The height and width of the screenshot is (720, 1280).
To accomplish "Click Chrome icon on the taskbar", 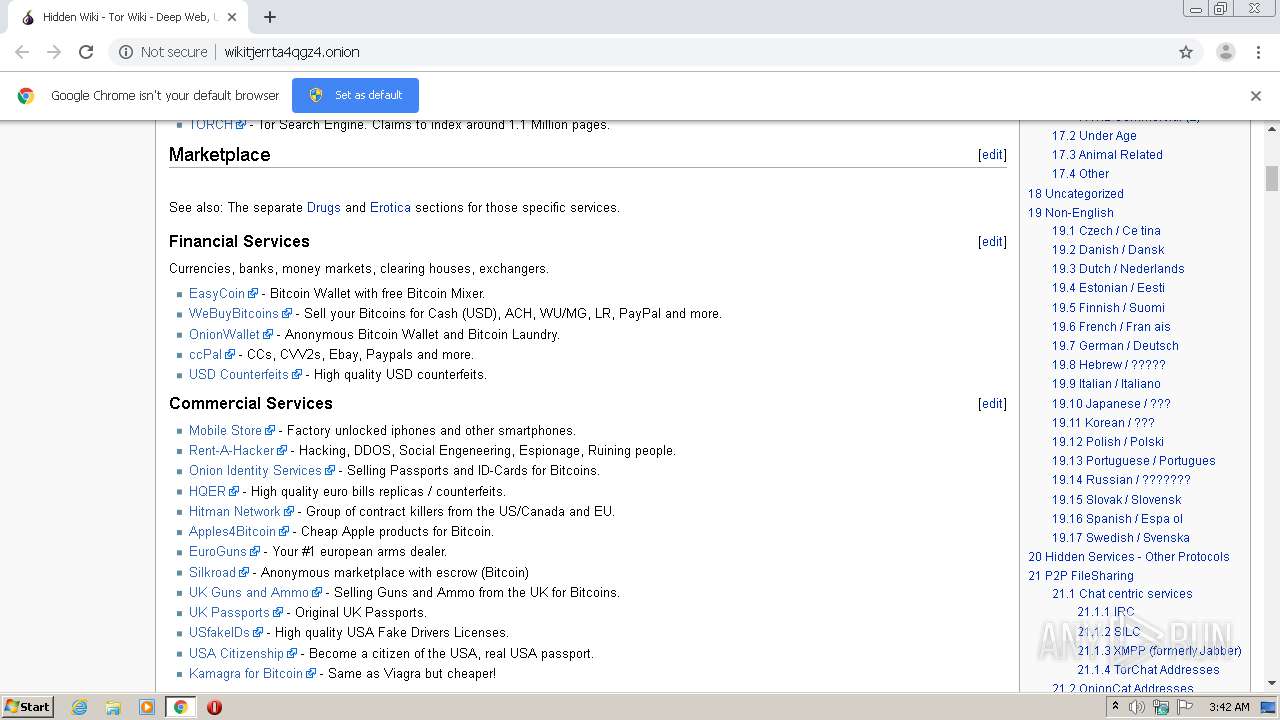I will [181, 707].
